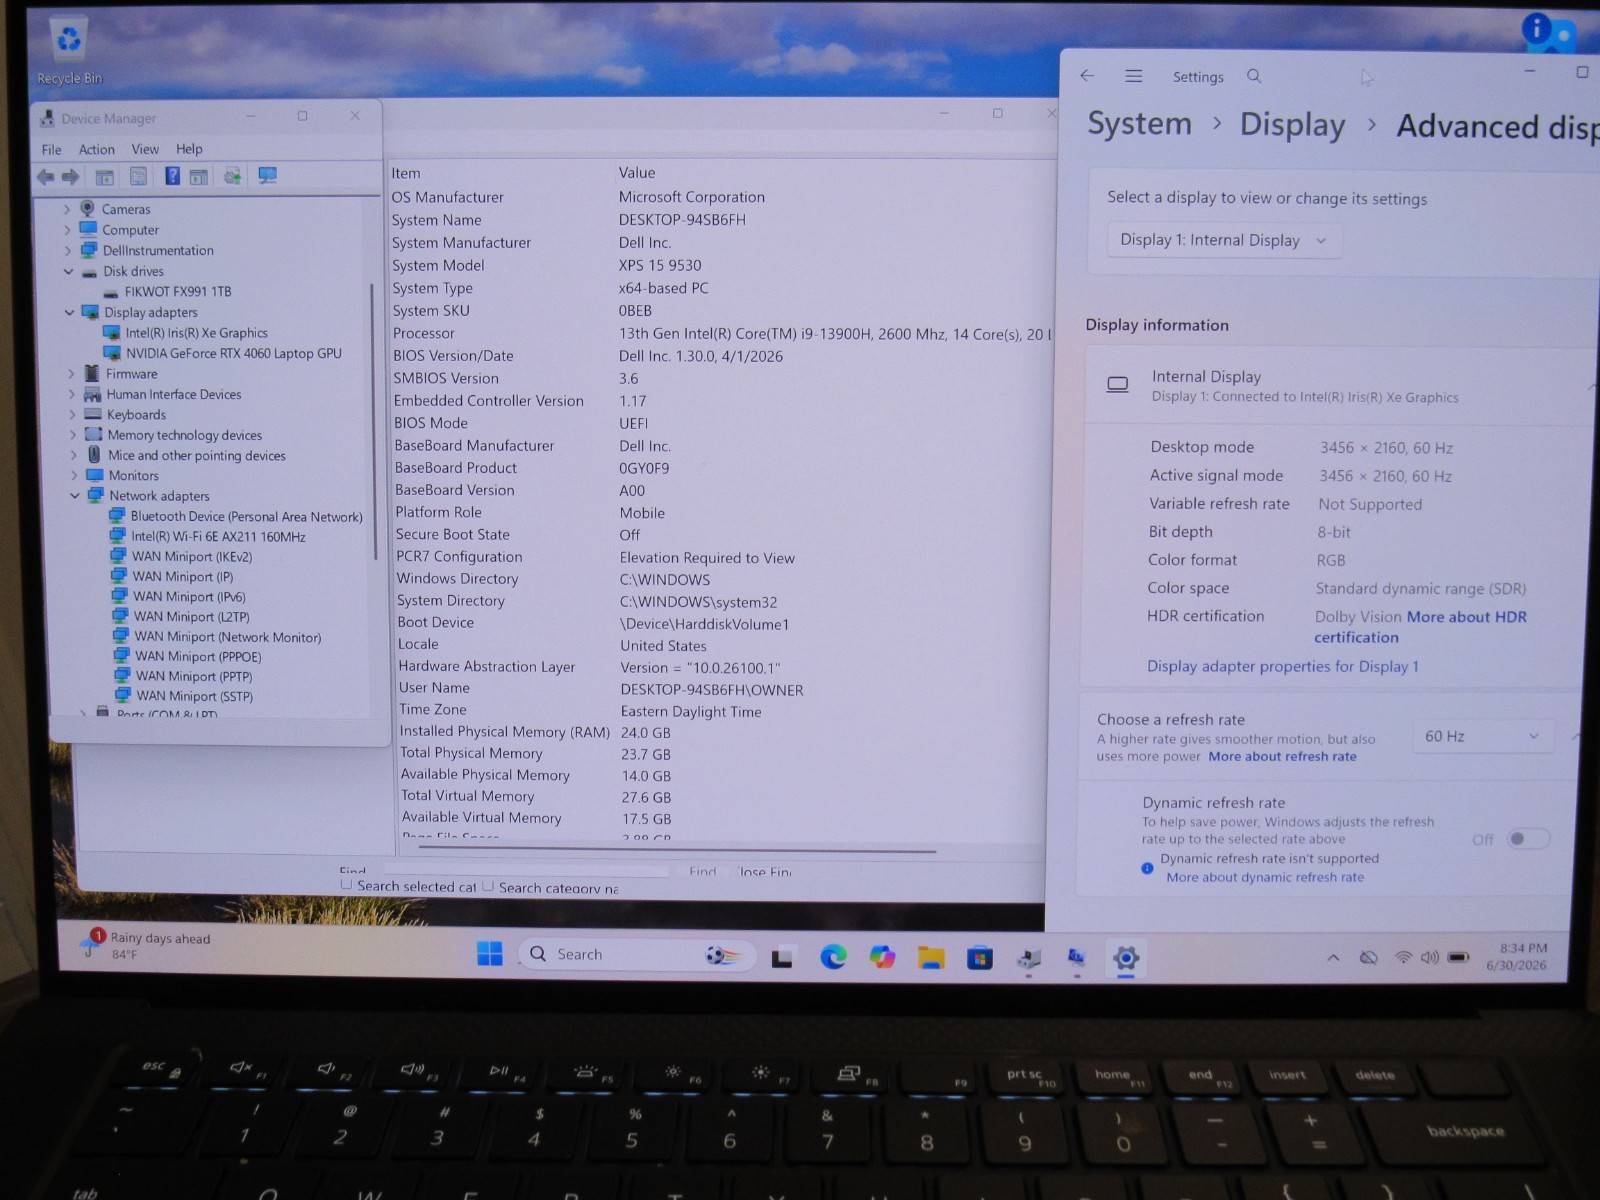The width and height of the screenshot is (1600, 1200).
Task: Expand Cameras node in device tree
Action: pyautogui.click(x=67, y=209)
